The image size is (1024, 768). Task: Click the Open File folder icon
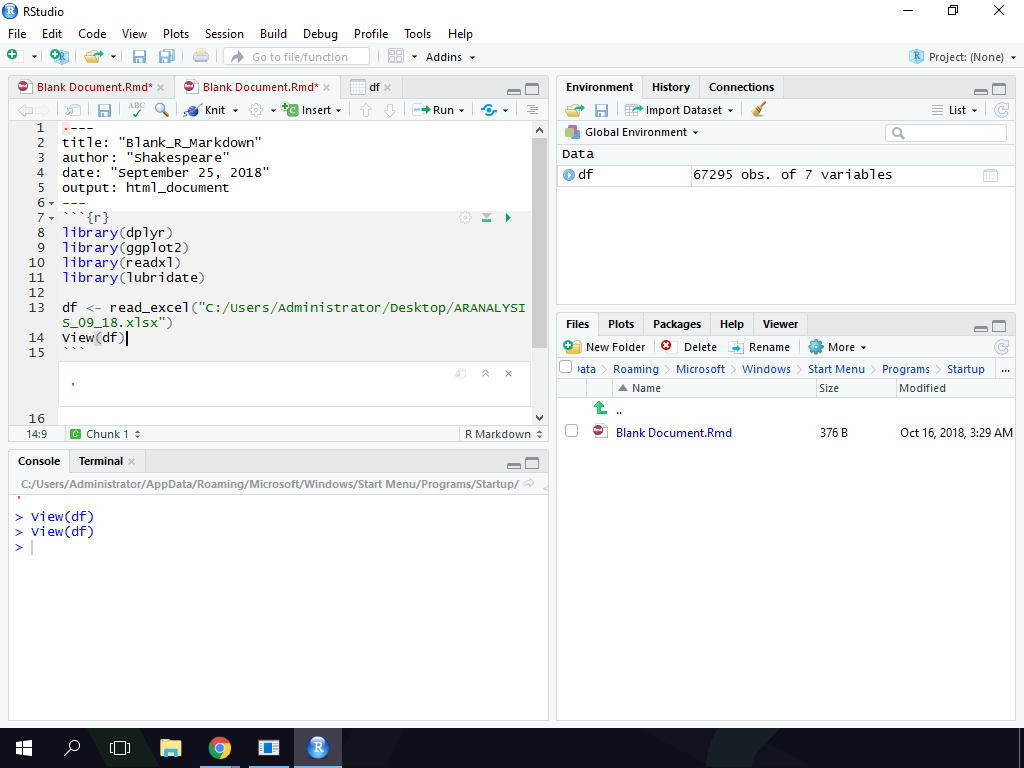tap(93, 57)
